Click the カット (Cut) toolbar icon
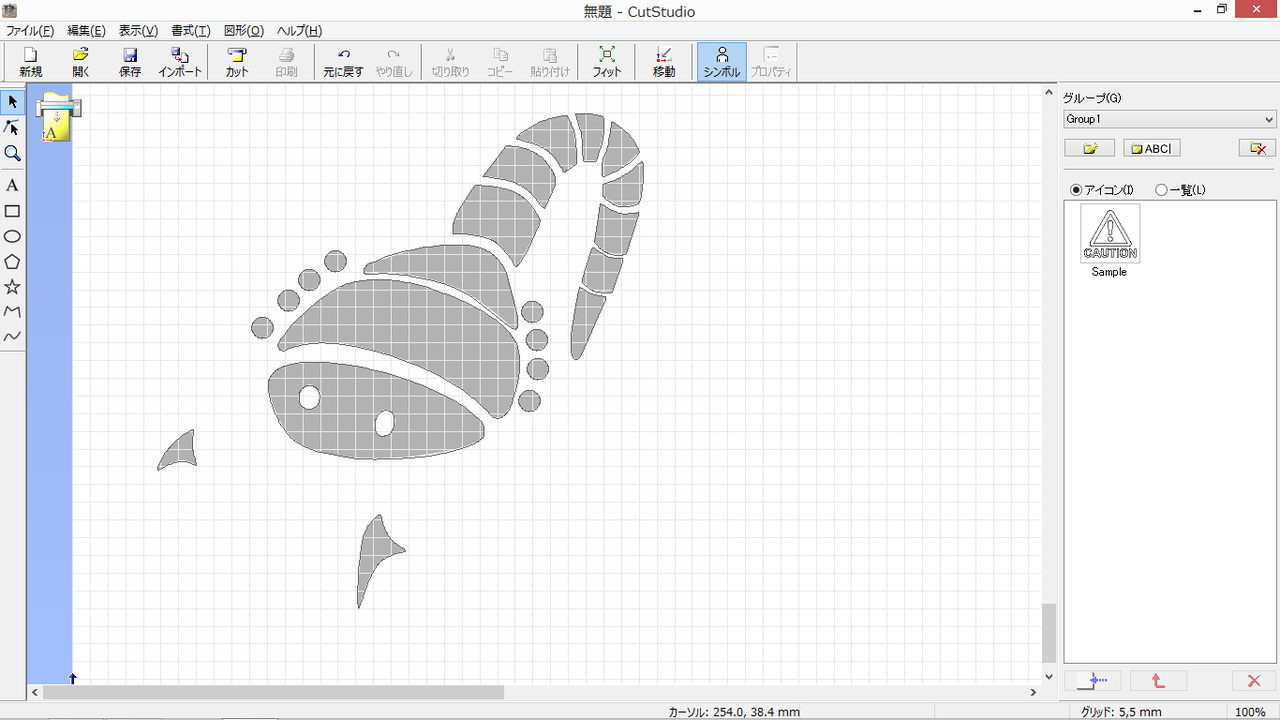The width and height of the screenshot is (1280, 720). point(237,62)
